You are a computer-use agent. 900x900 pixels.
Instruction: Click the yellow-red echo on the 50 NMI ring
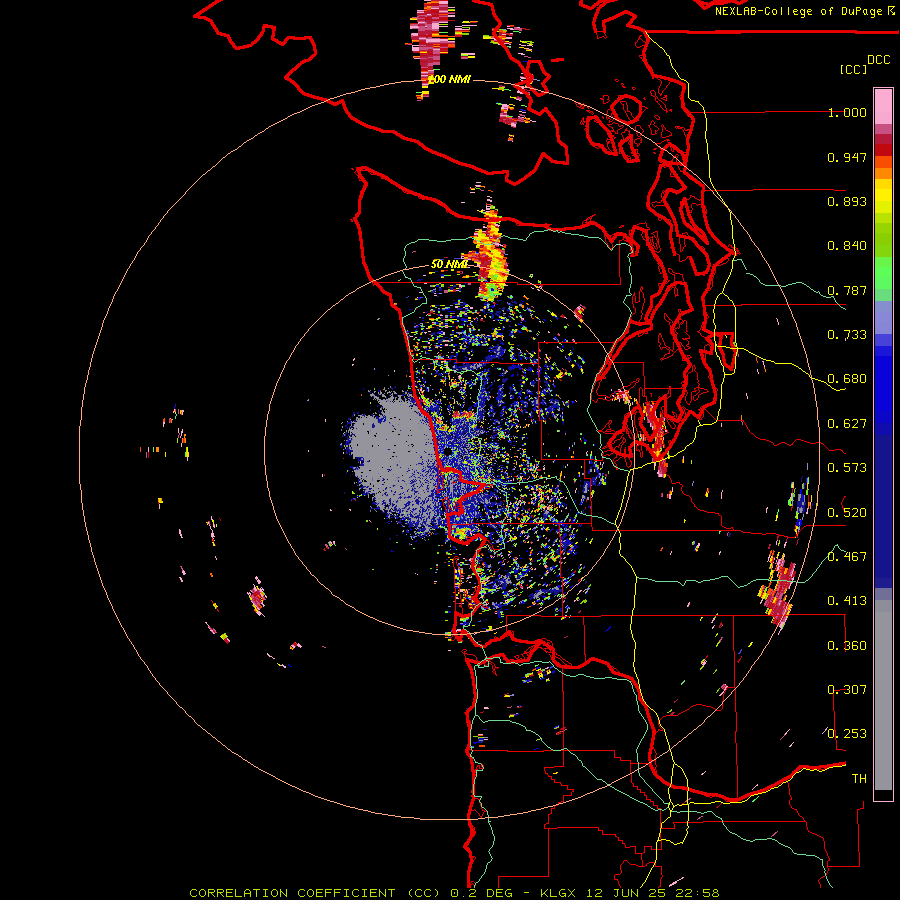(490, 253)
